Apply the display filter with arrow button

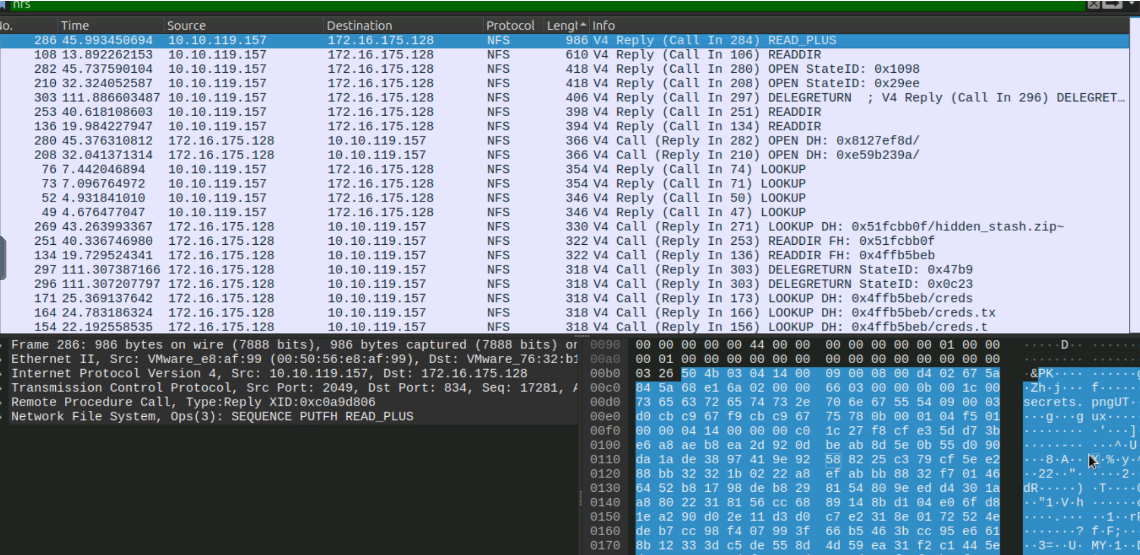tap(1110, 5)
